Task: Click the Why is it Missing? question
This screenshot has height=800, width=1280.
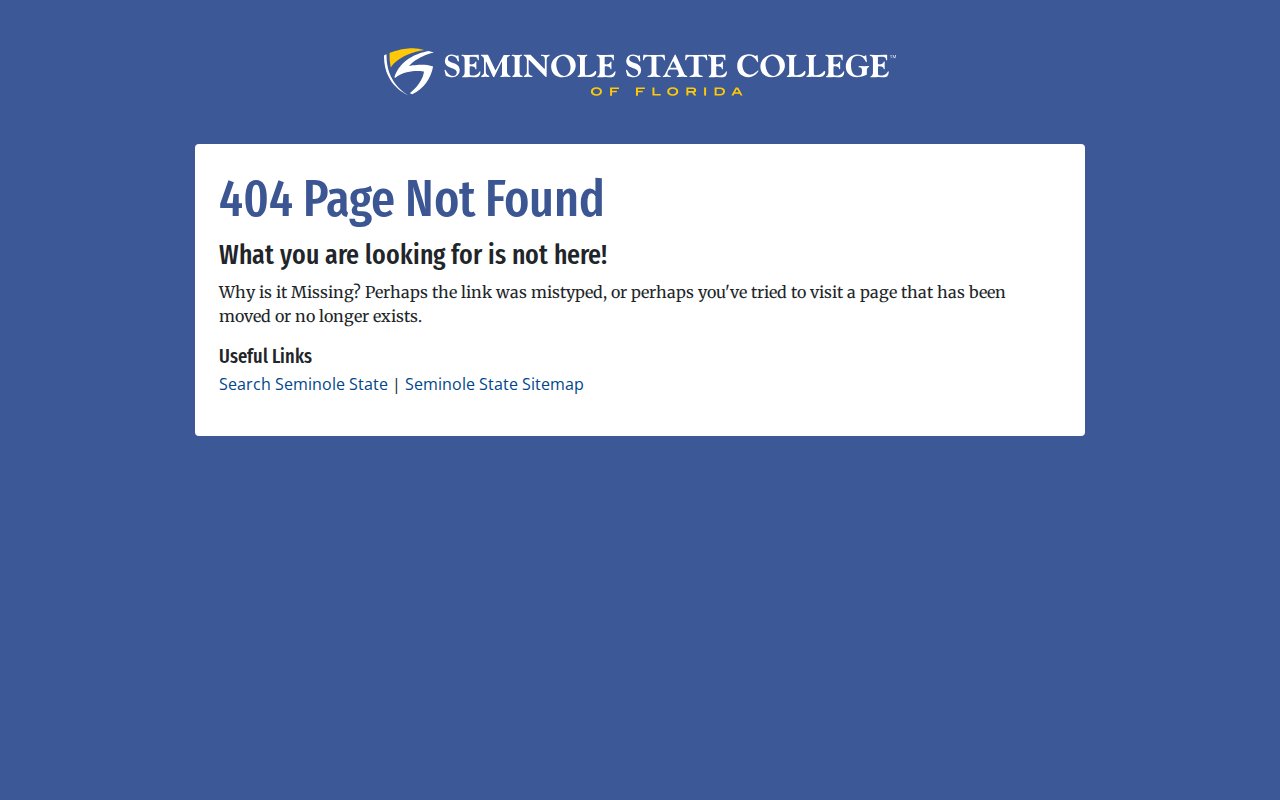Action: click(289, 292)
